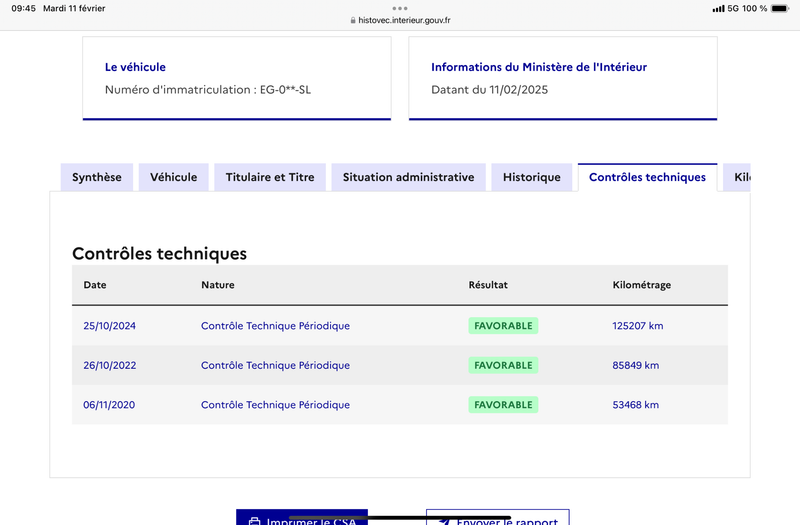Tap the three dots multitasking menu

pyautogui.click(x=400, y=8)
